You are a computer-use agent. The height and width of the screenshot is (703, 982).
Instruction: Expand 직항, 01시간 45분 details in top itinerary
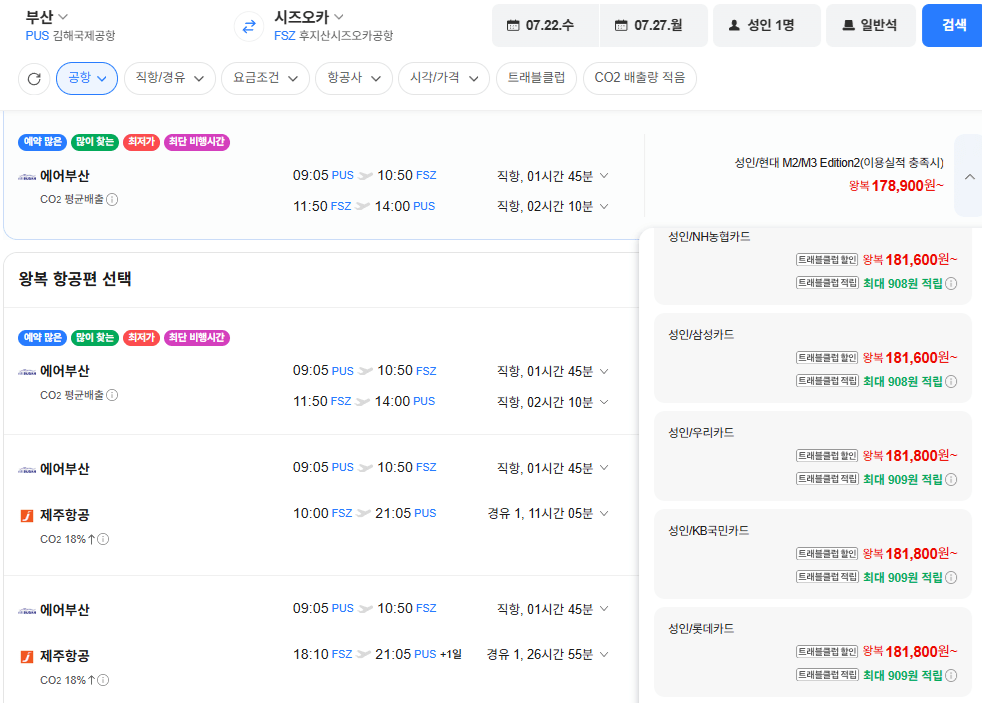604,176
